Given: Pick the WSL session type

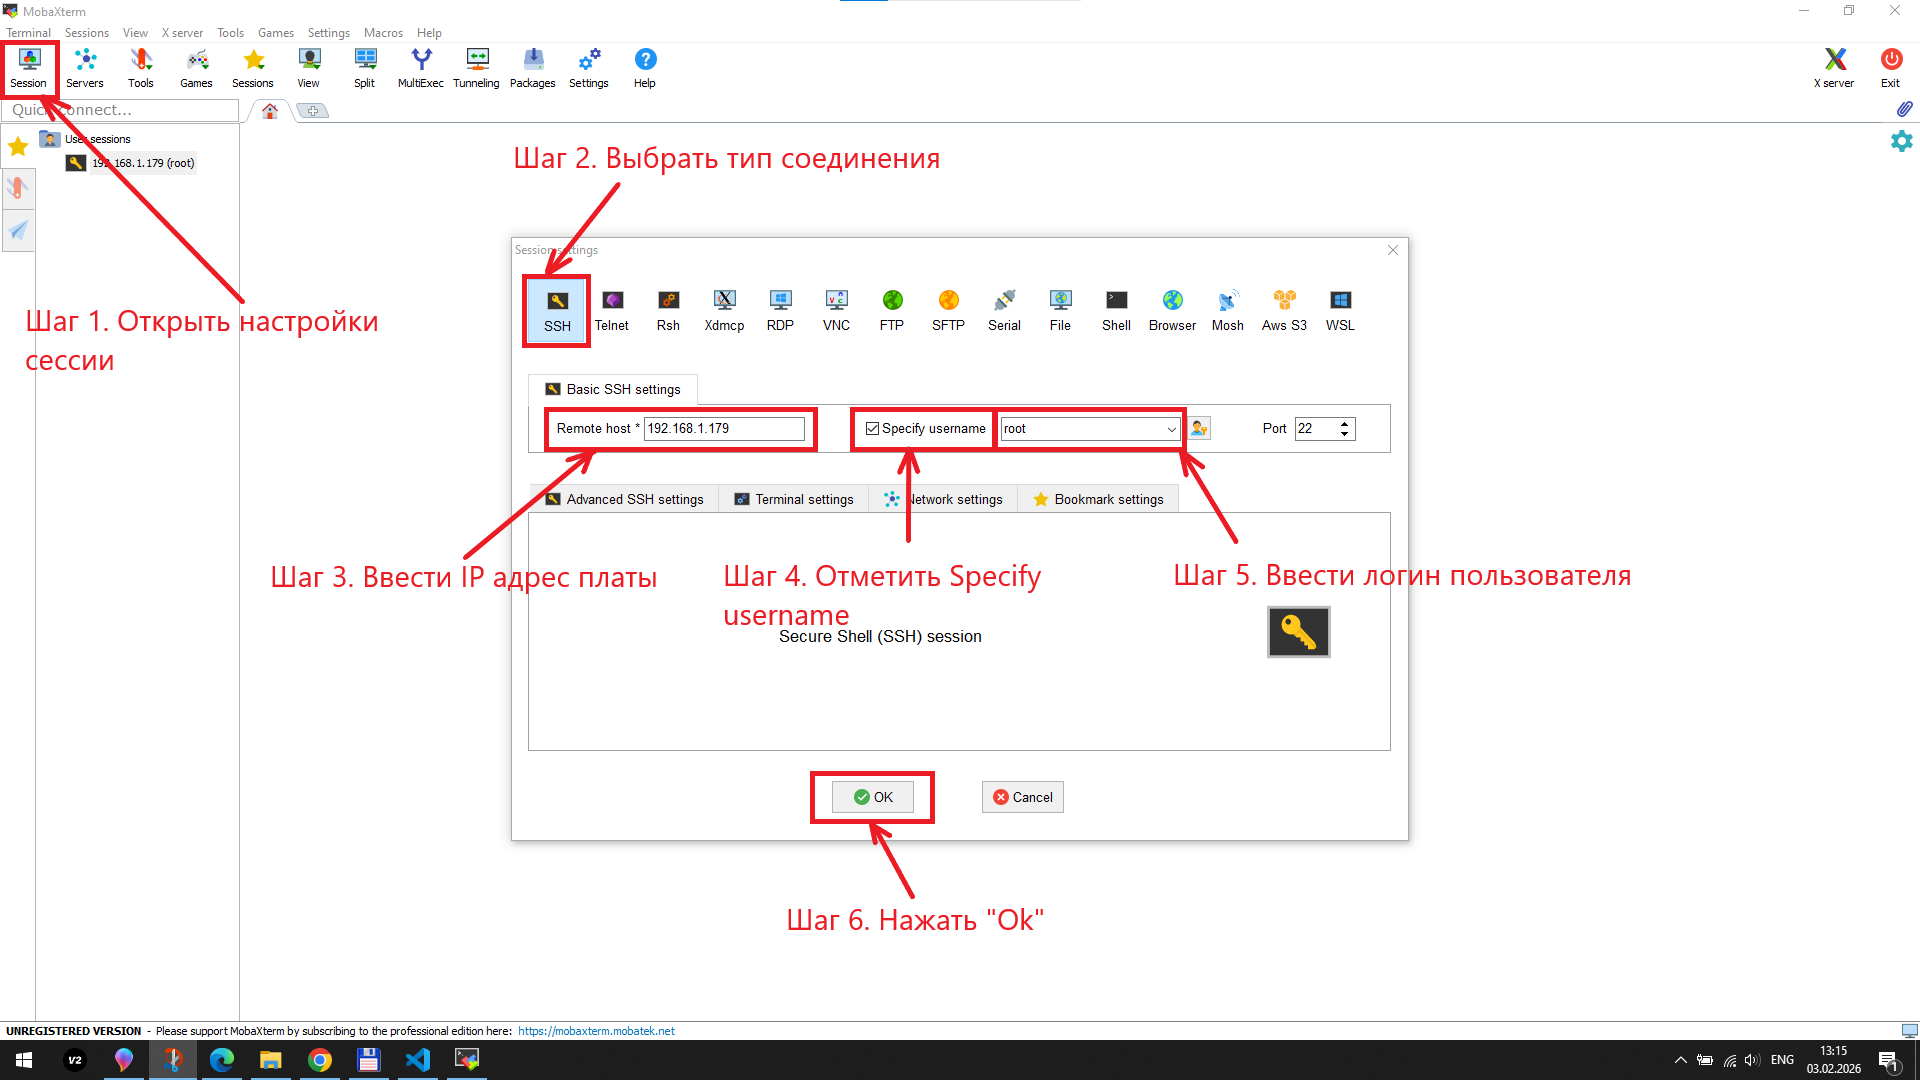Looking at the screenshot, I should tap(1340, 310).
